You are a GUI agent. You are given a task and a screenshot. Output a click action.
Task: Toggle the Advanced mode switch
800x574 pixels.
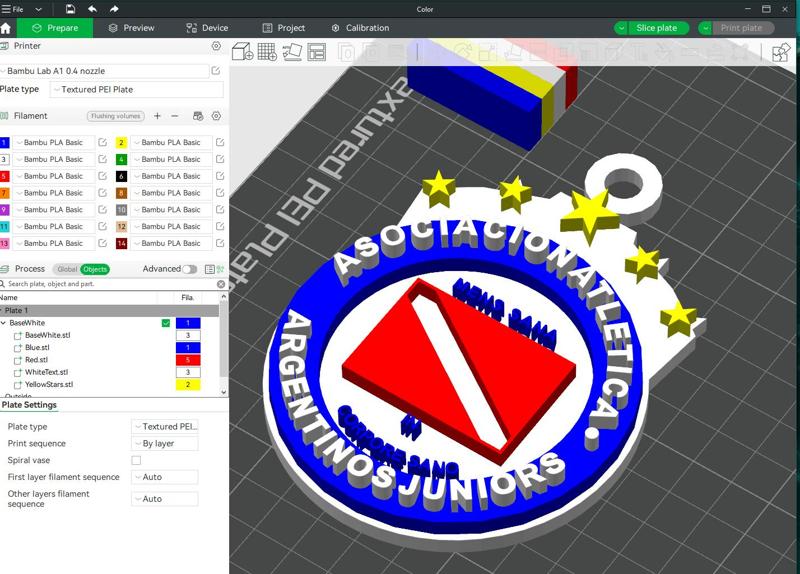190,269
